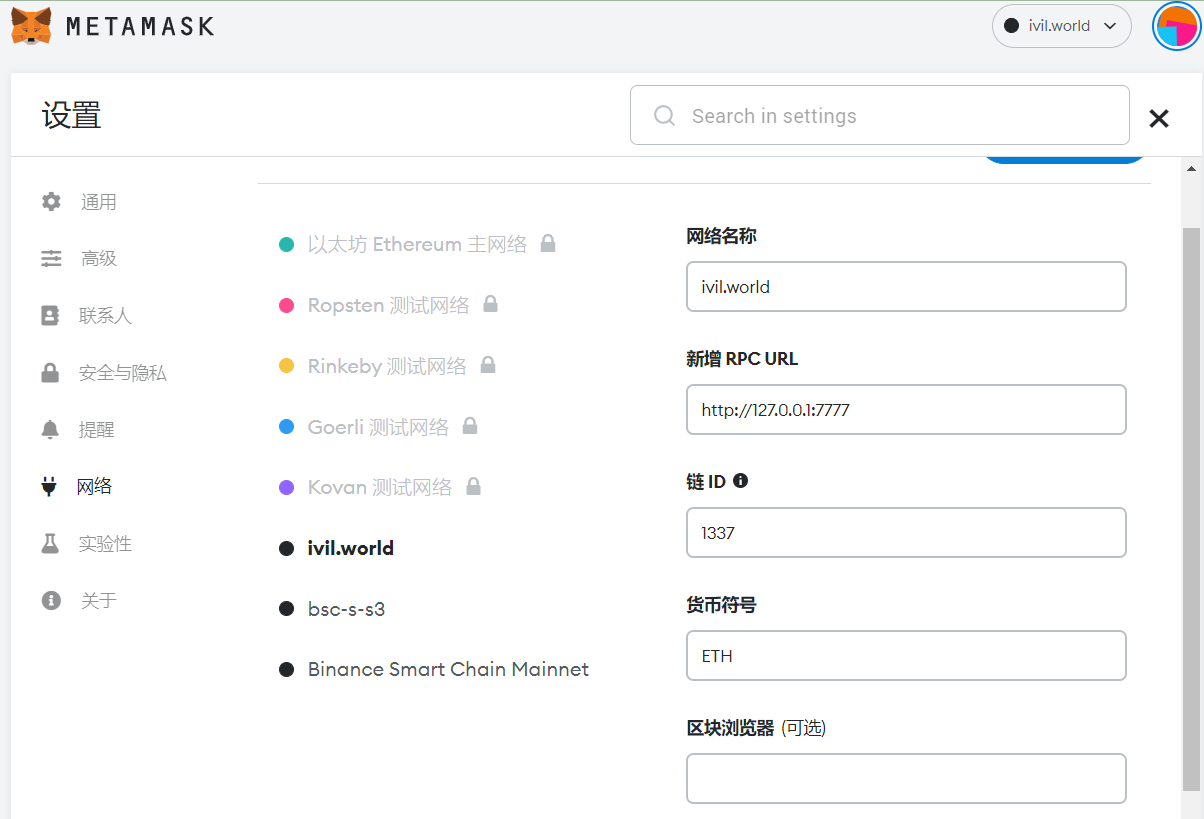Click the contact book icon beside 联系人
The width and height of the screenshot is (1204, 819).
[x=50, y=316]
